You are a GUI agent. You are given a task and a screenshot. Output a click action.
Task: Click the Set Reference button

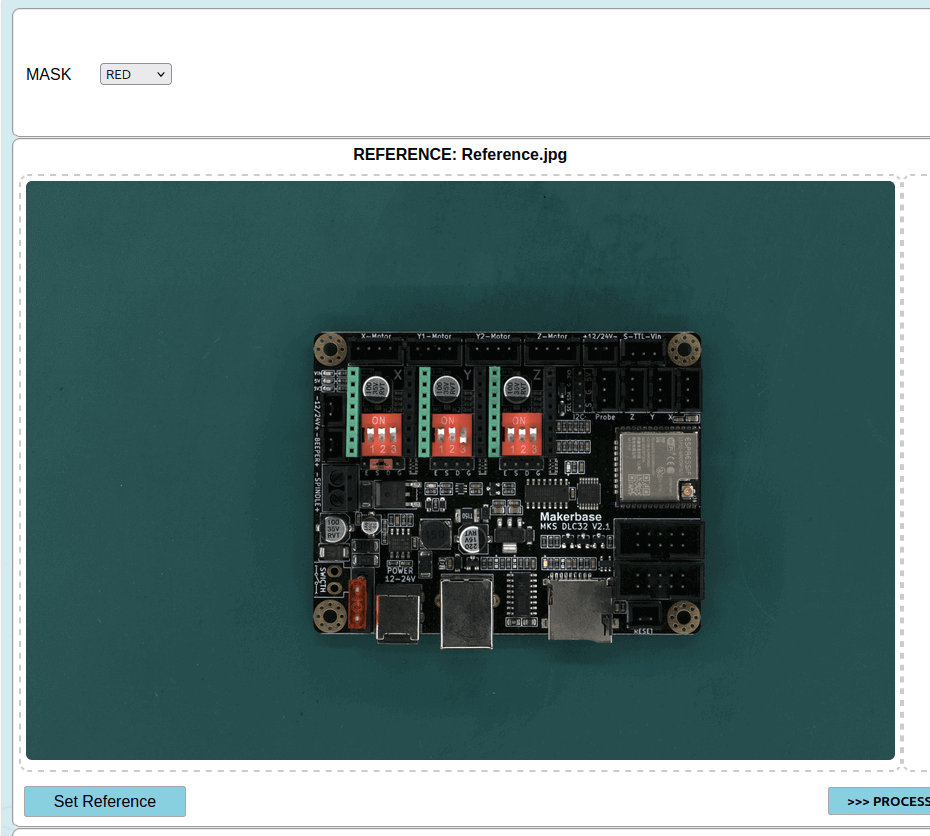105,801
